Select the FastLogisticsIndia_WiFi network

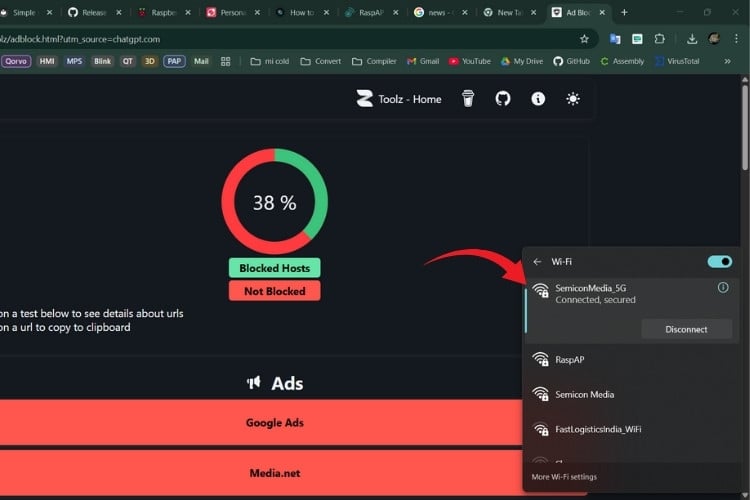[x=631, y=430]
